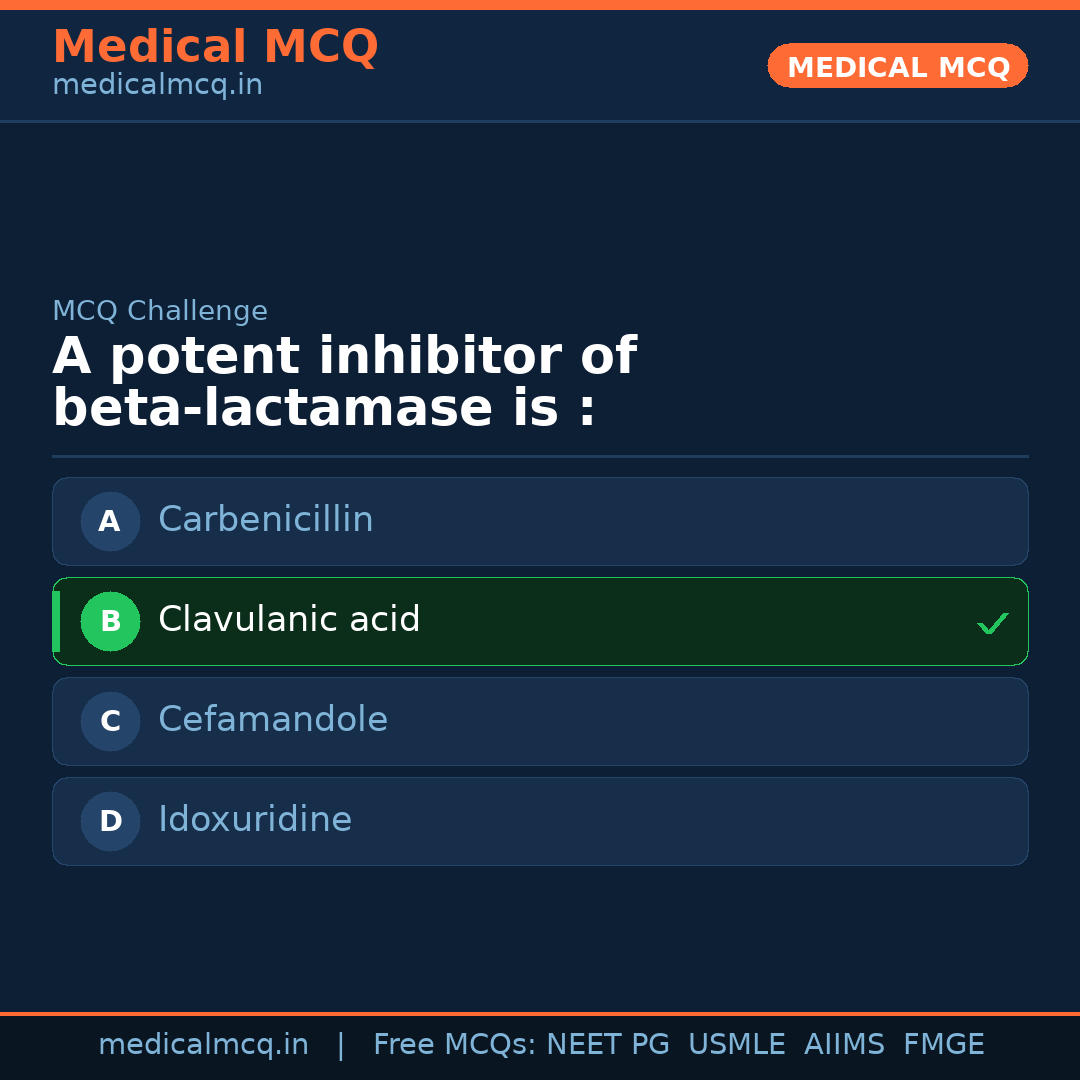This screenshot has height=1080, width=1080.
Task: Click the AIIMS footer text
Action: [x=844, y=1045]
